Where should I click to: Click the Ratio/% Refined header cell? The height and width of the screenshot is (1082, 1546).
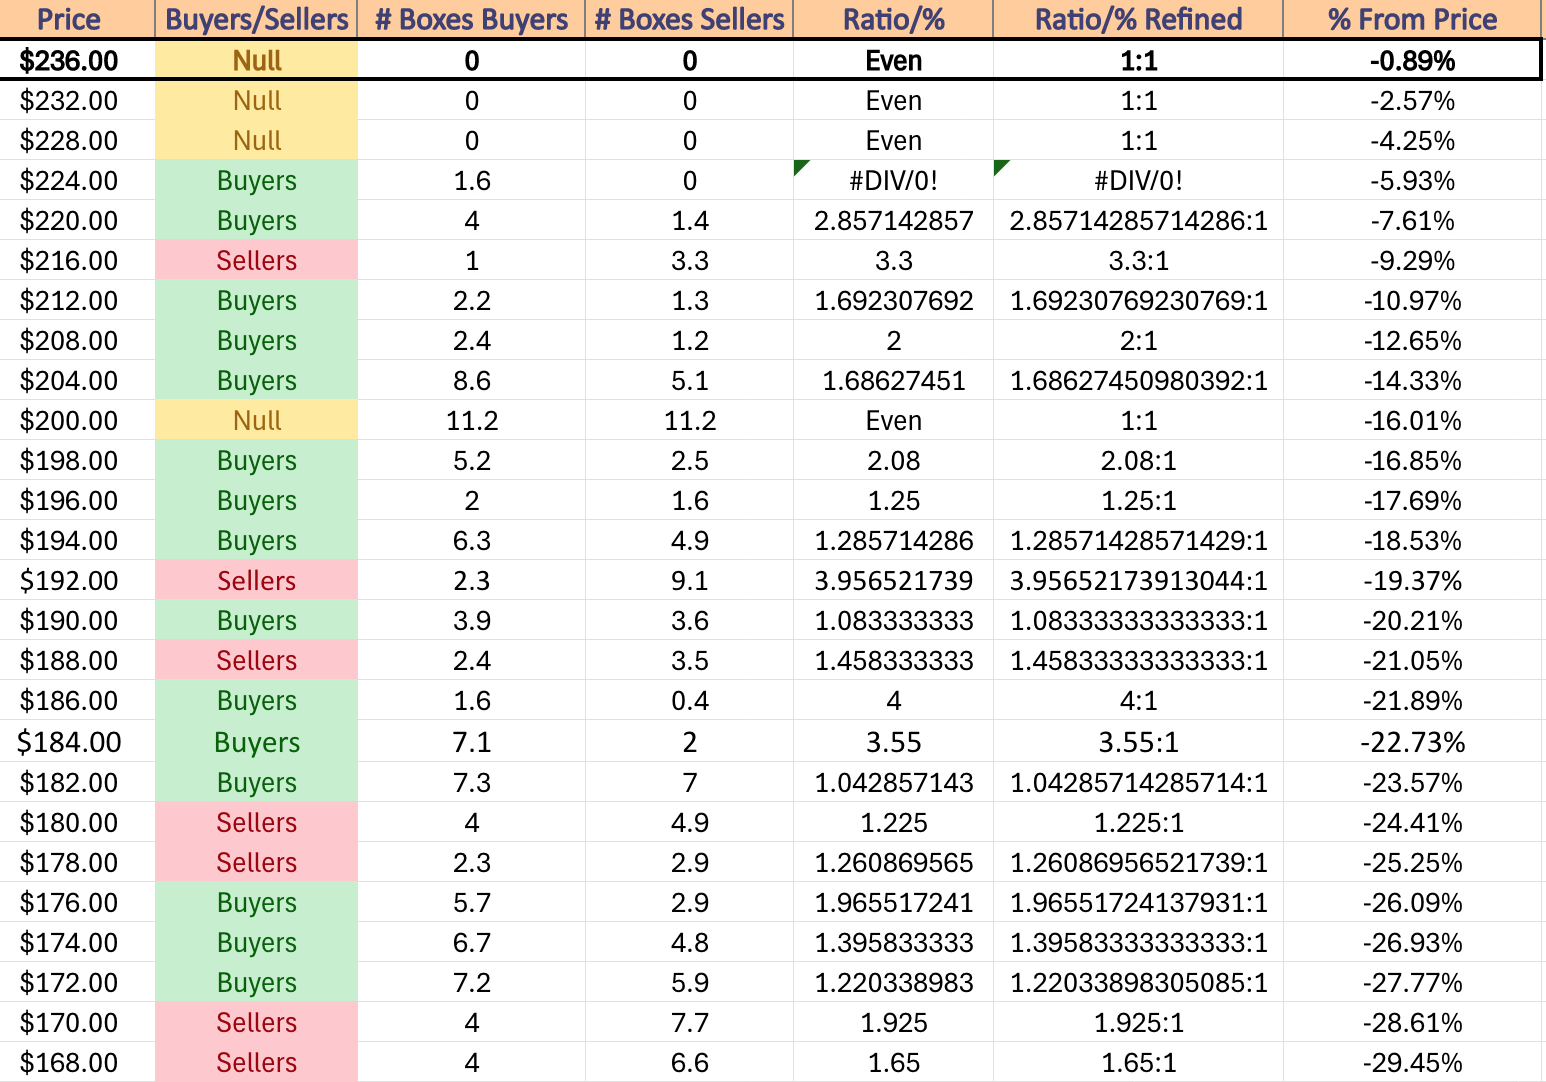click(1138, 19)
